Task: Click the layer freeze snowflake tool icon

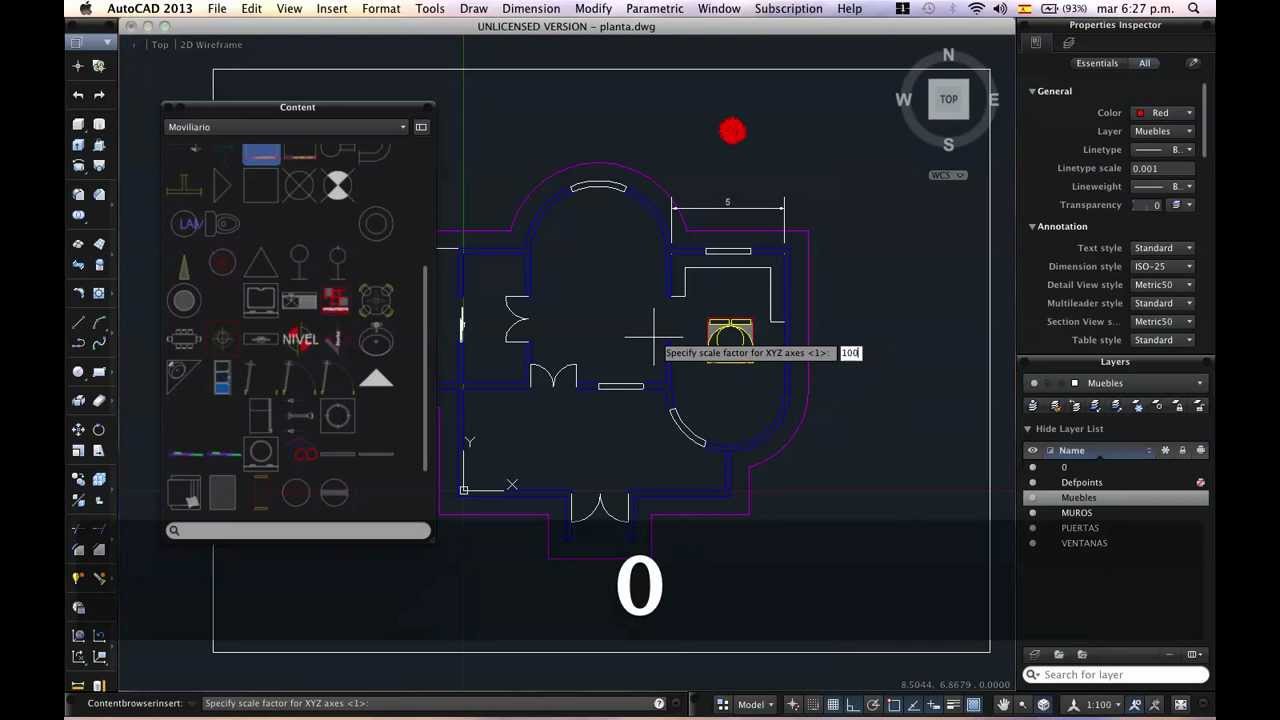Action: point(1138,406)
